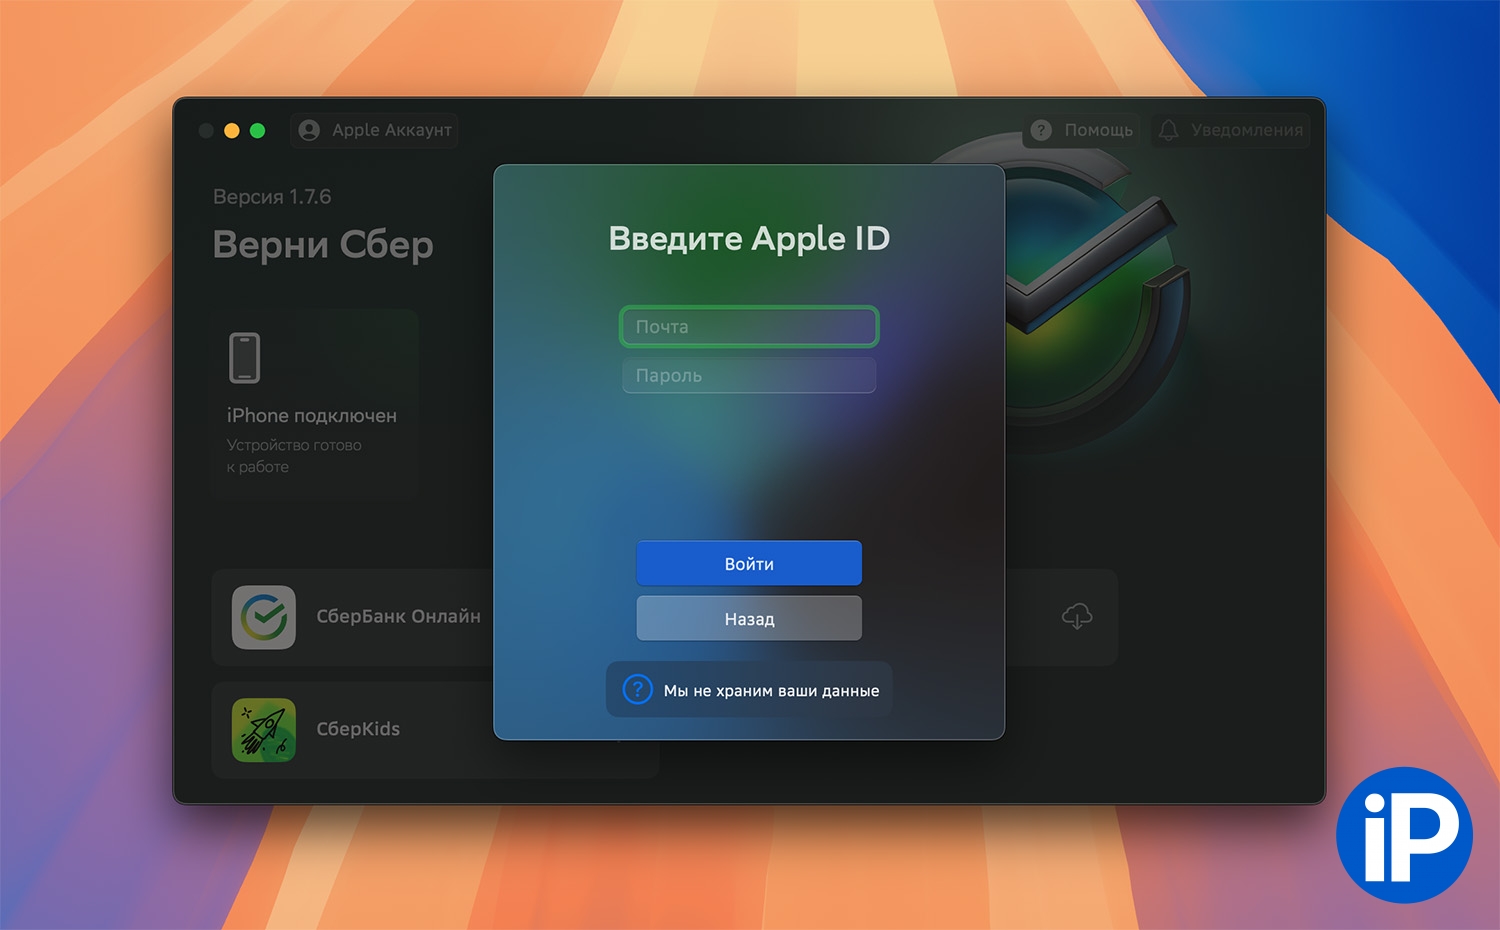
Task: Click the Устройство готово к работе text
Action: point(294,456)
